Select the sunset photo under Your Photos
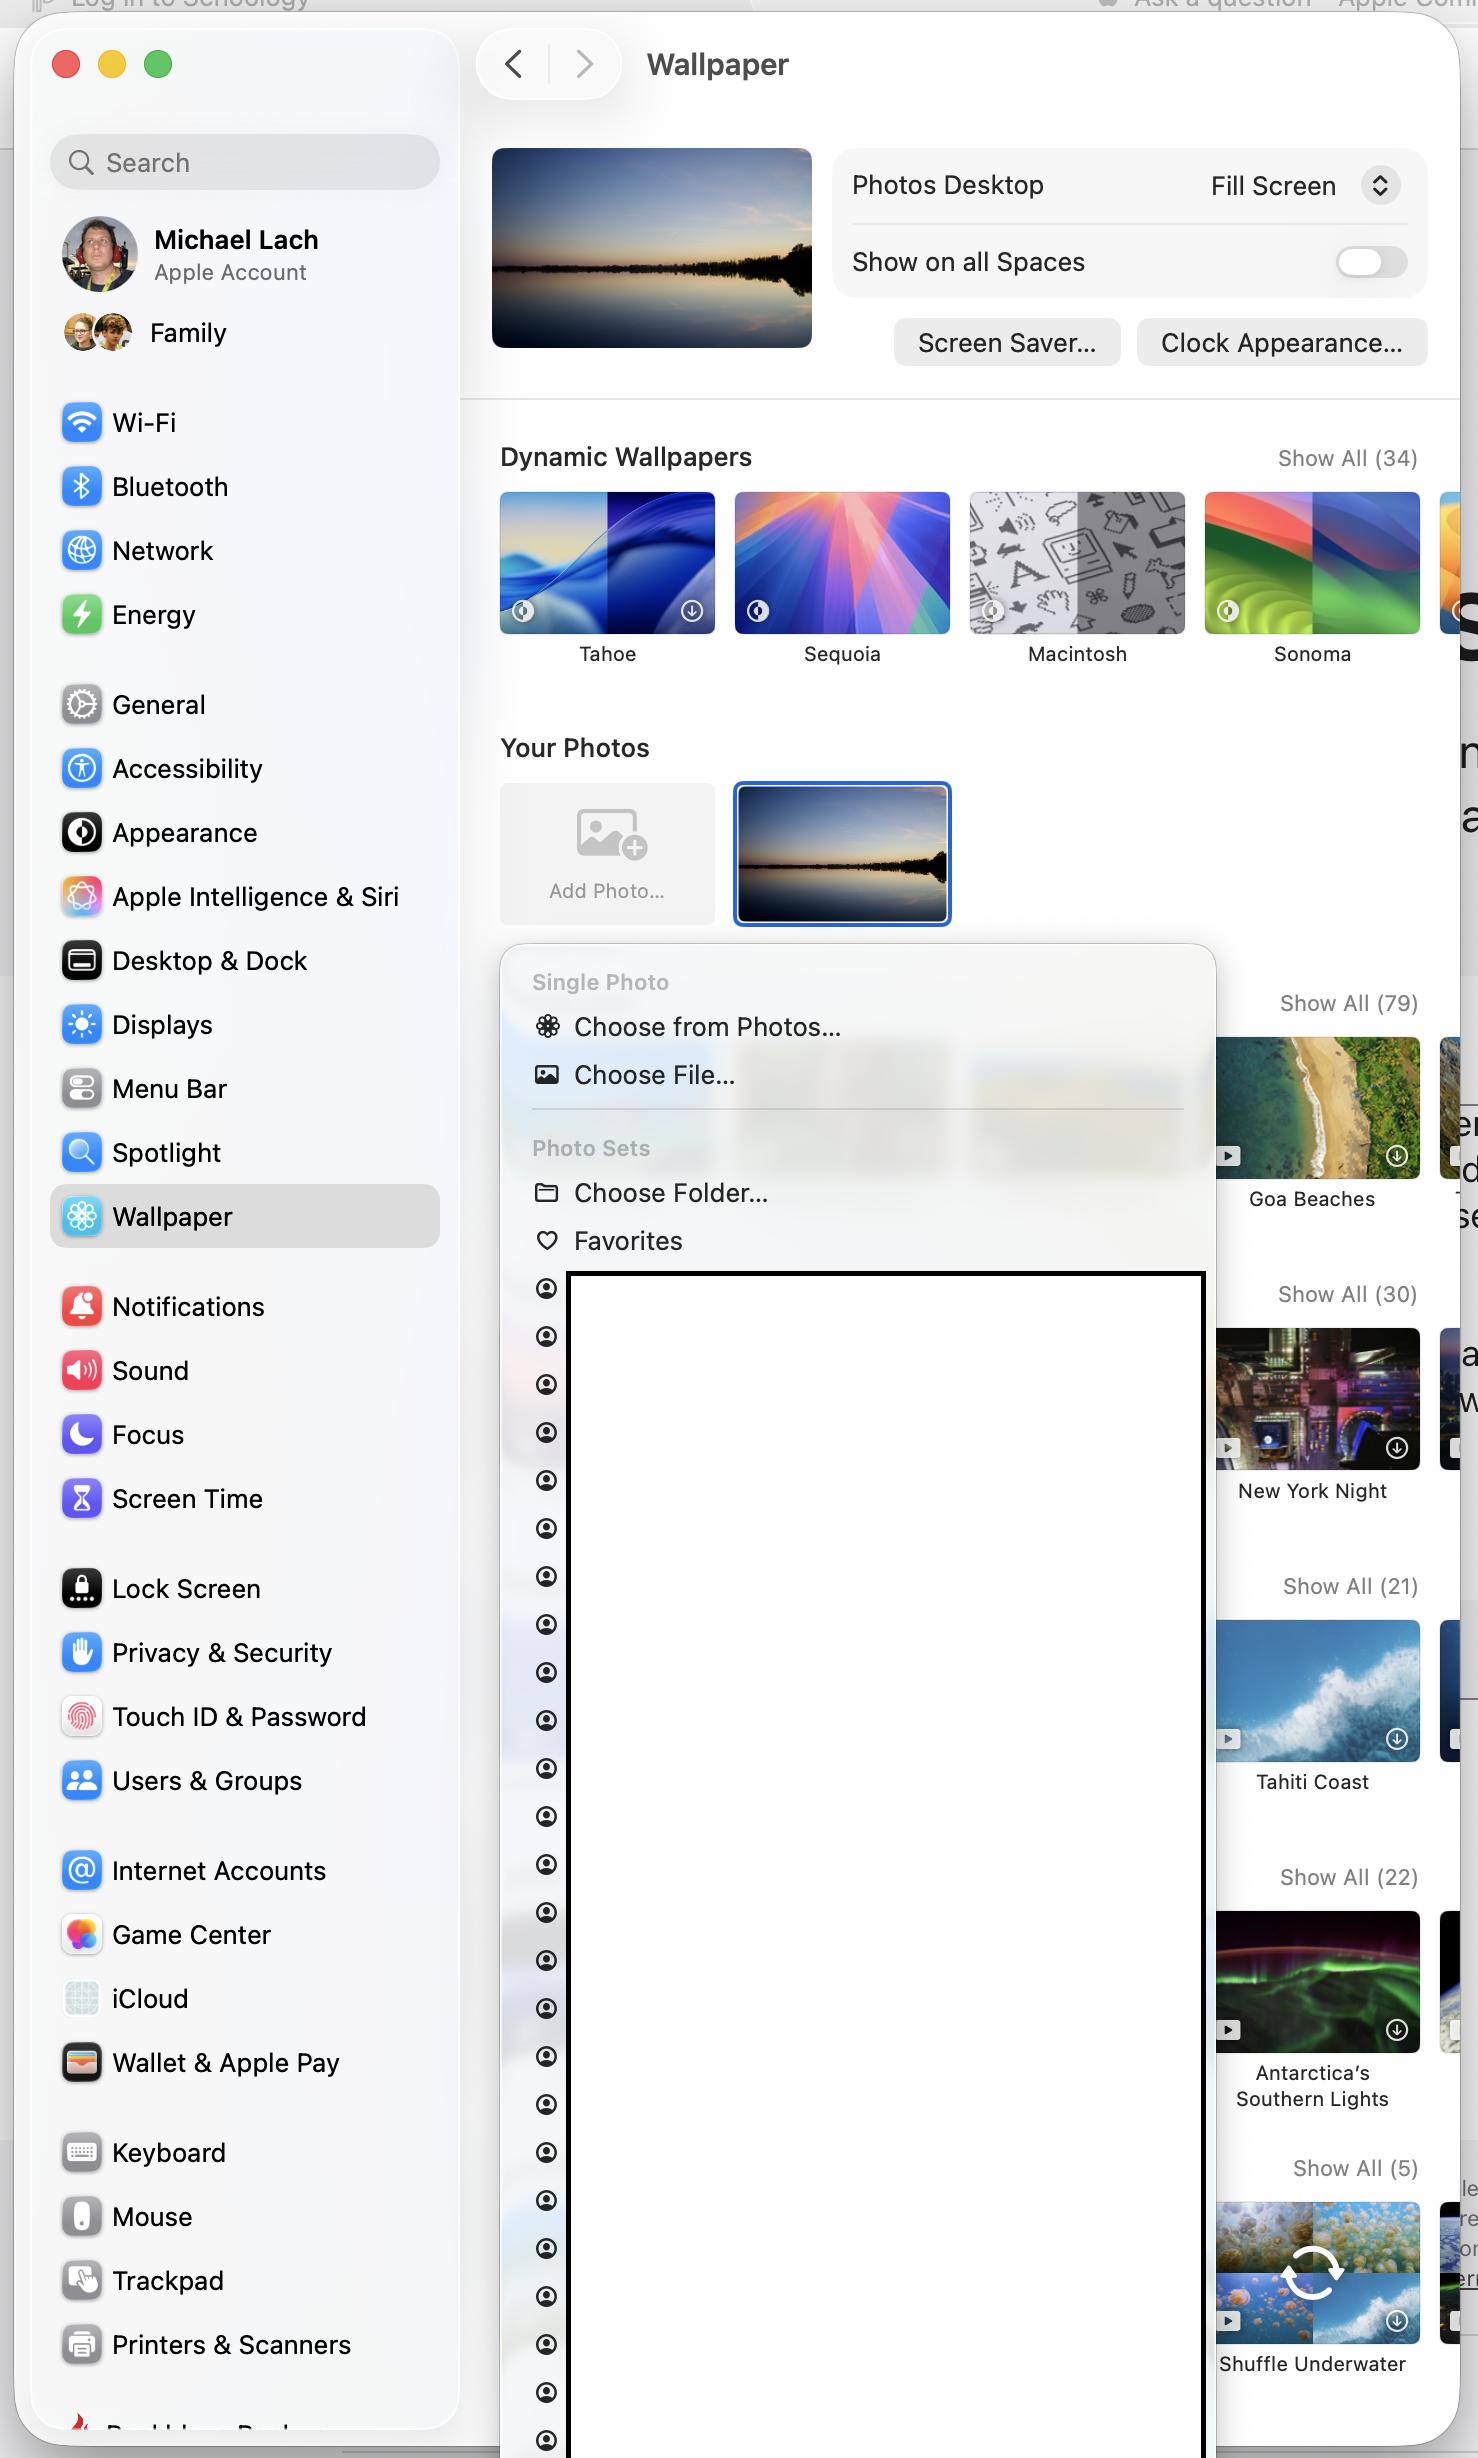Screen dimensions: 1478x2458 (842, 854)
